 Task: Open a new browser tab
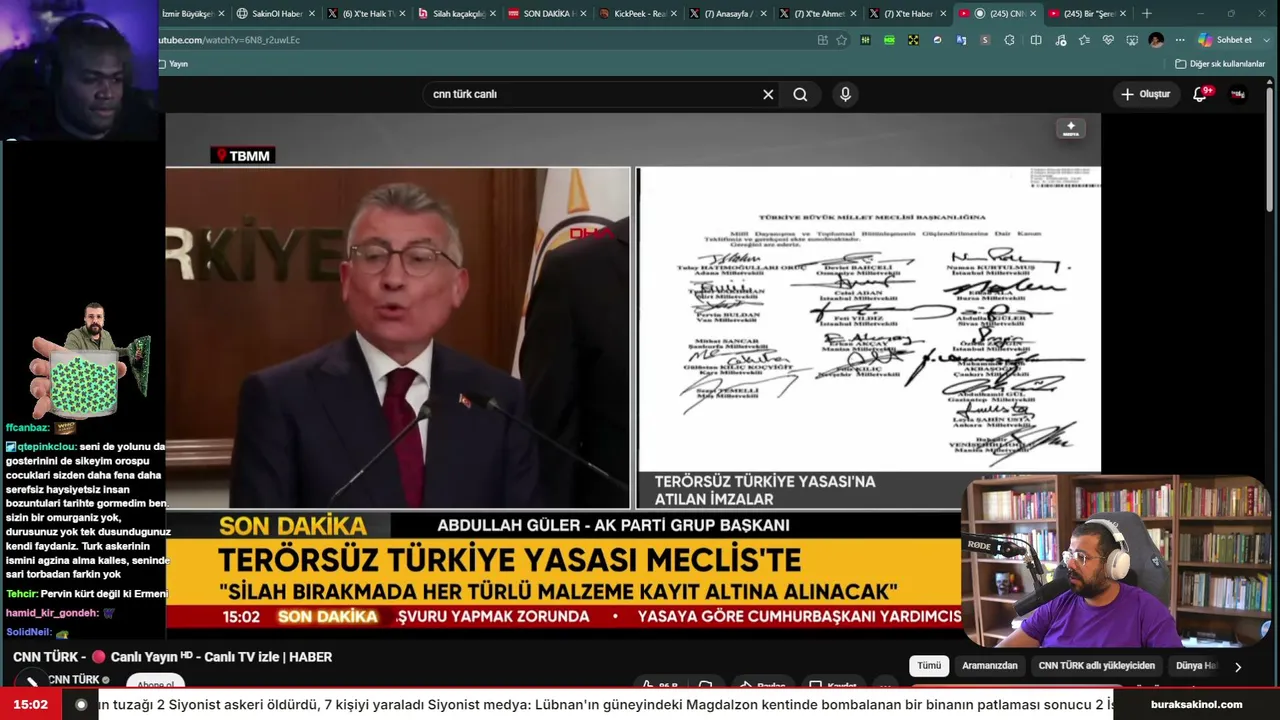(1146, 14)
